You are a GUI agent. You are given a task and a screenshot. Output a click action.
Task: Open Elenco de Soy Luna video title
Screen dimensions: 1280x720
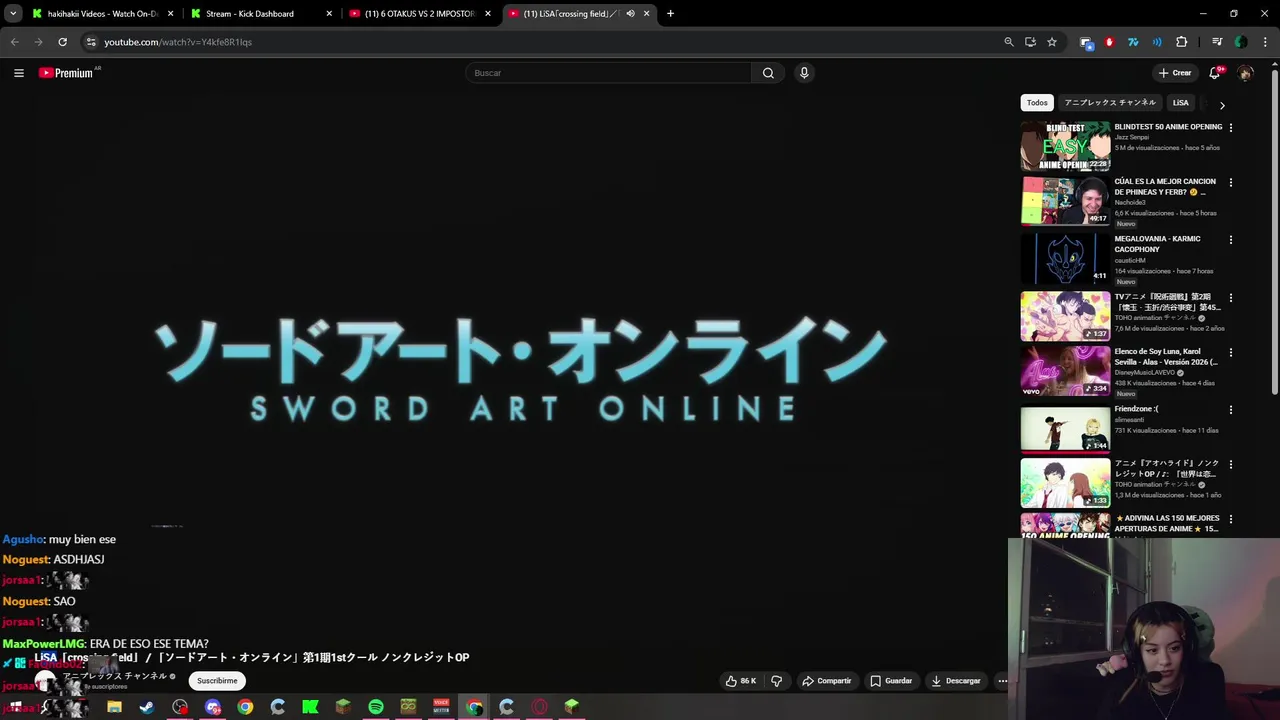(x=1166, y=357)
